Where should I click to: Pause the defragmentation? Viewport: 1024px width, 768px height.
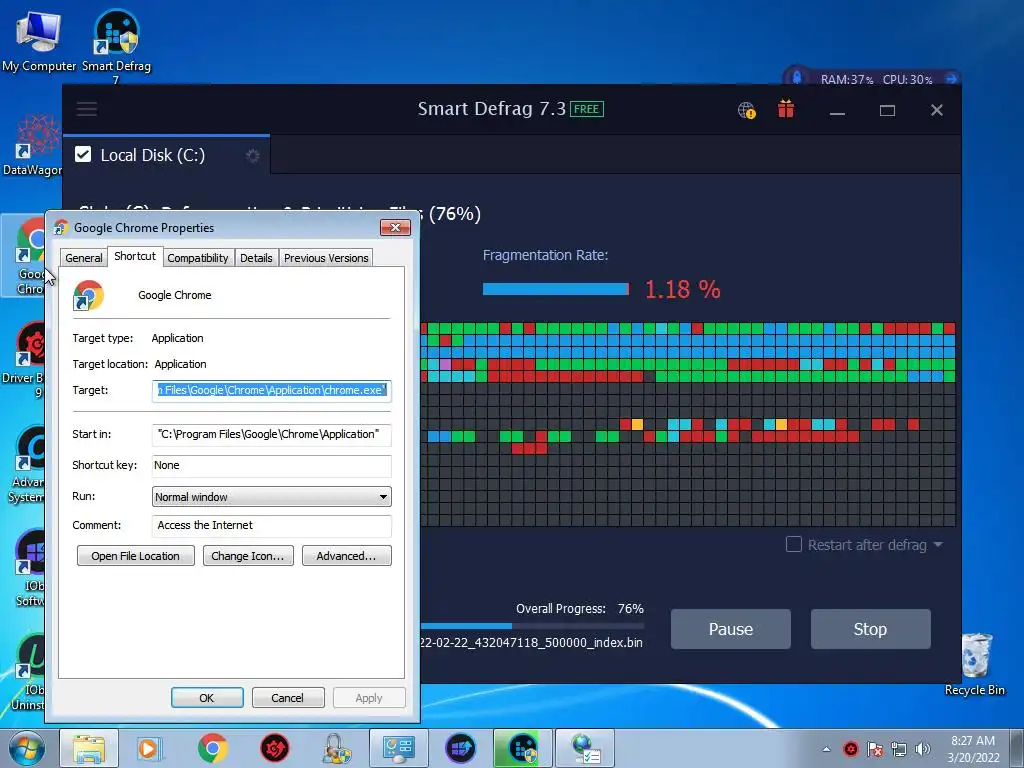coord(730,629)
